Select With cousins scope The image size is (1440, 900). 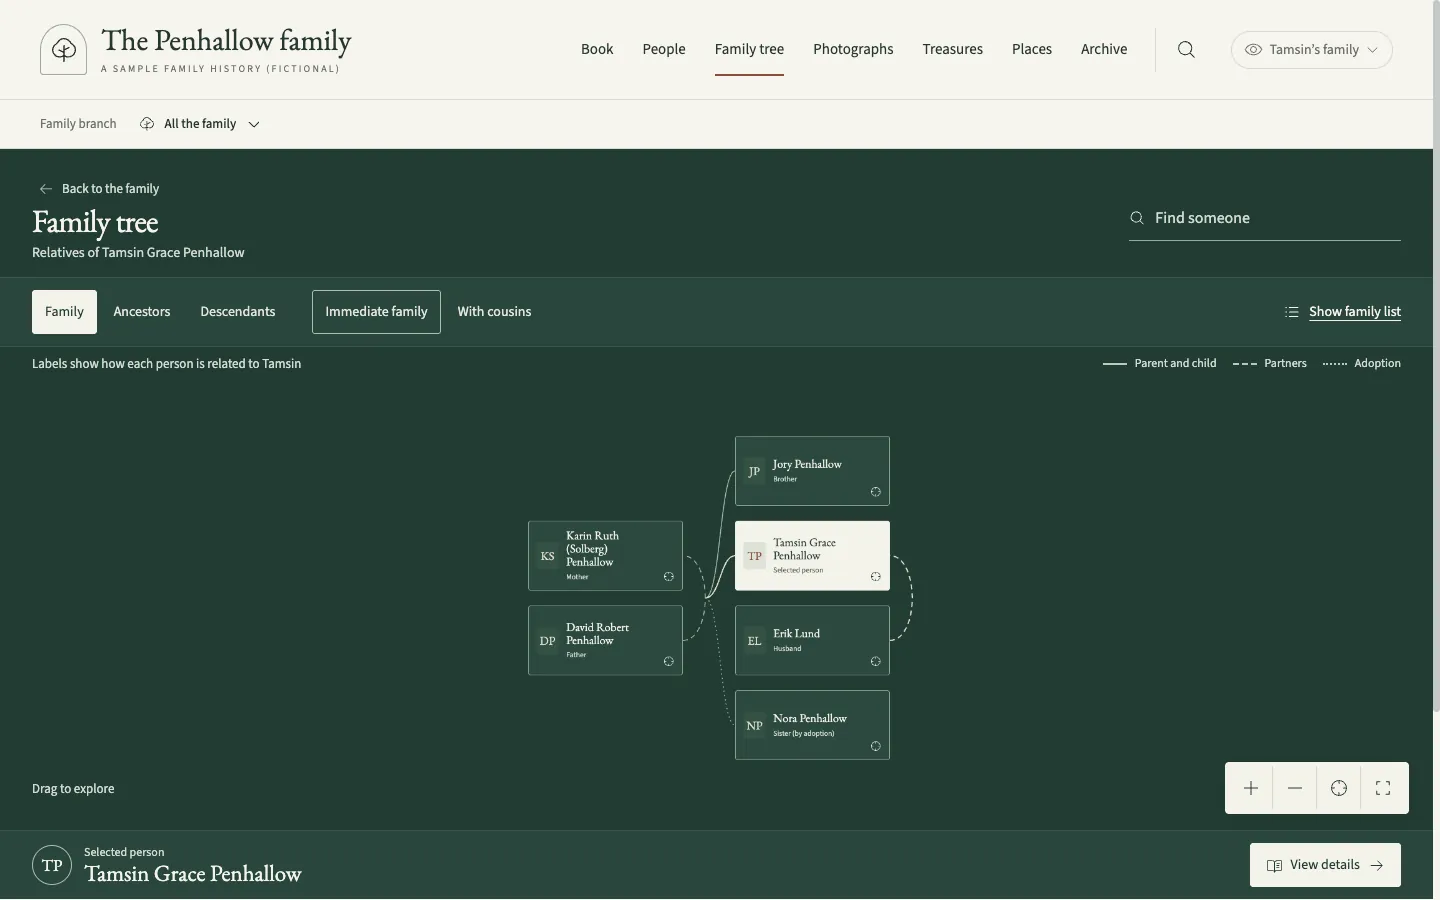[x=494, y=312]
